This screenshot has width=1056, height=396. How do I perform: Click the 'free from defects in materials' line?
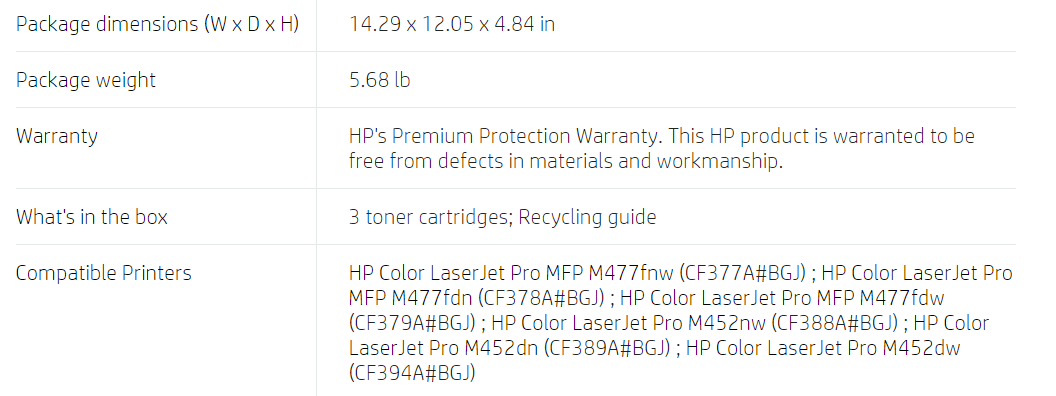pyautogui.click(x=566, y=161)
